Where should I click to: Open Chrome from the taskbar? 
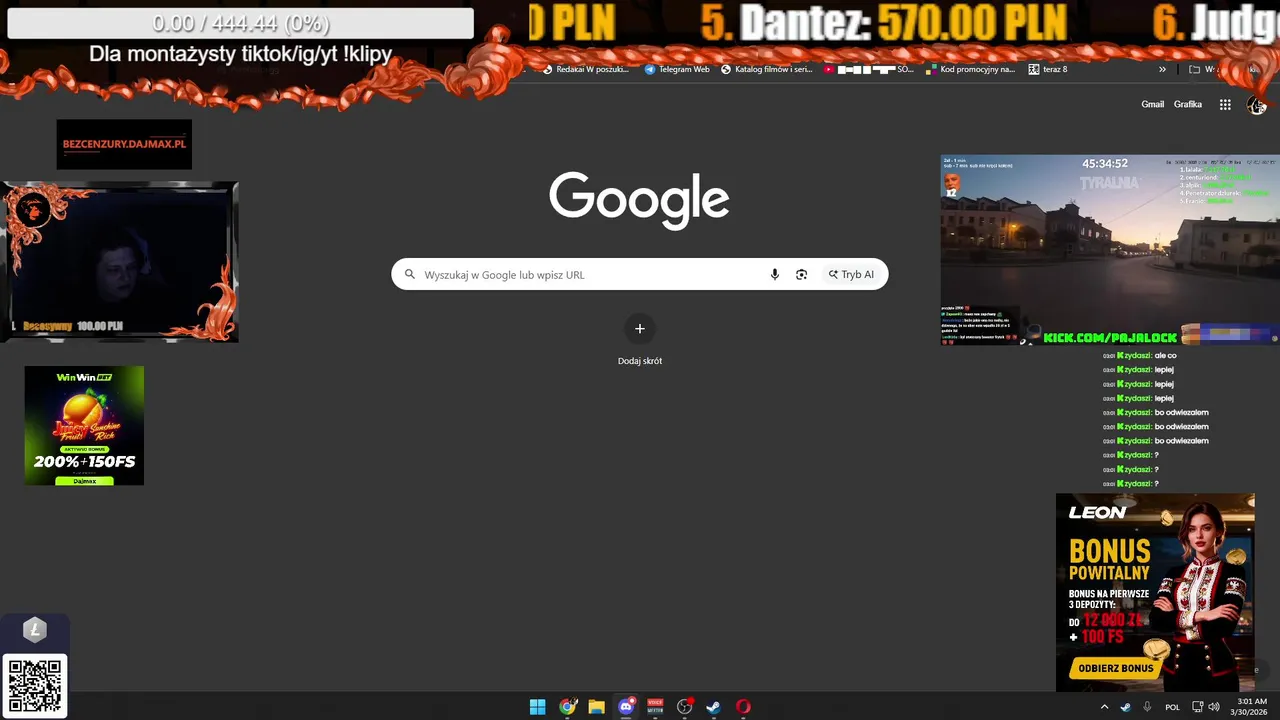click(x=567, y=707)
